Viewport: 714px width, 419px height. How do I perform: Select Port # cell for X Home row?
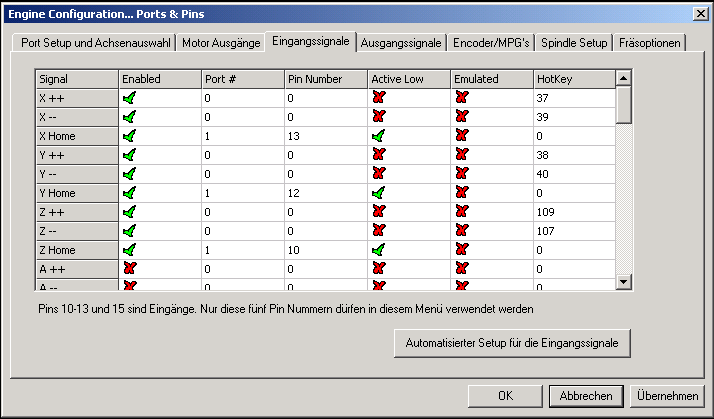243,136
